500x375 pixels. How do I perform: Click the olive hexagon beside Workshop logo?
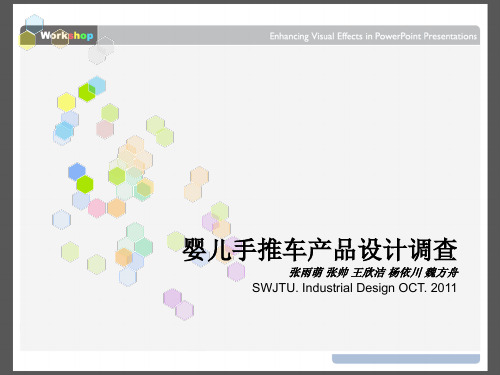click(x=27, y=40)
